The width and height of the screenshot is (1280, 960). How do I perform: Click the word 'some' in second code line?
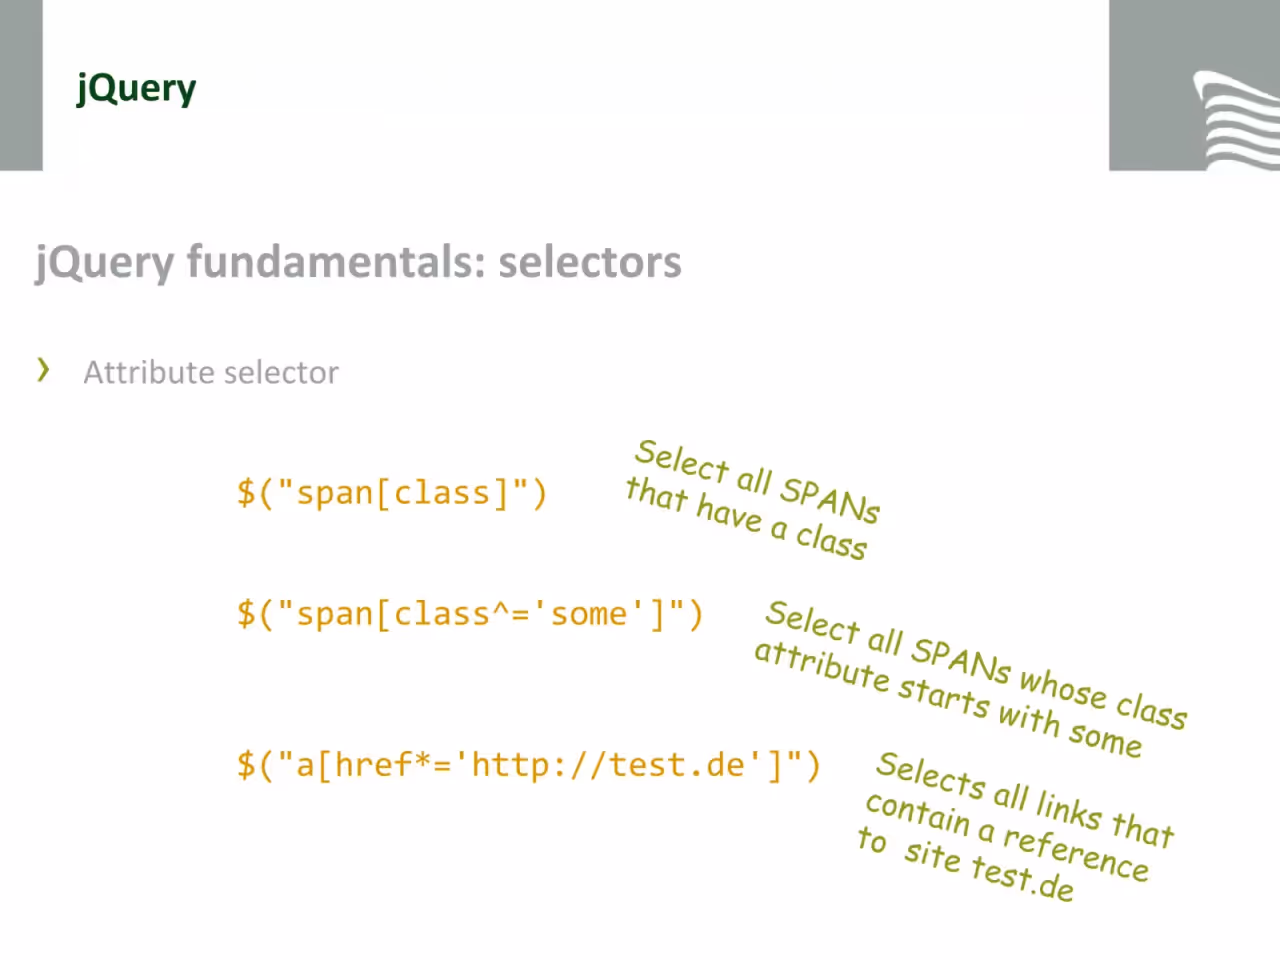(x=589, y=614)
